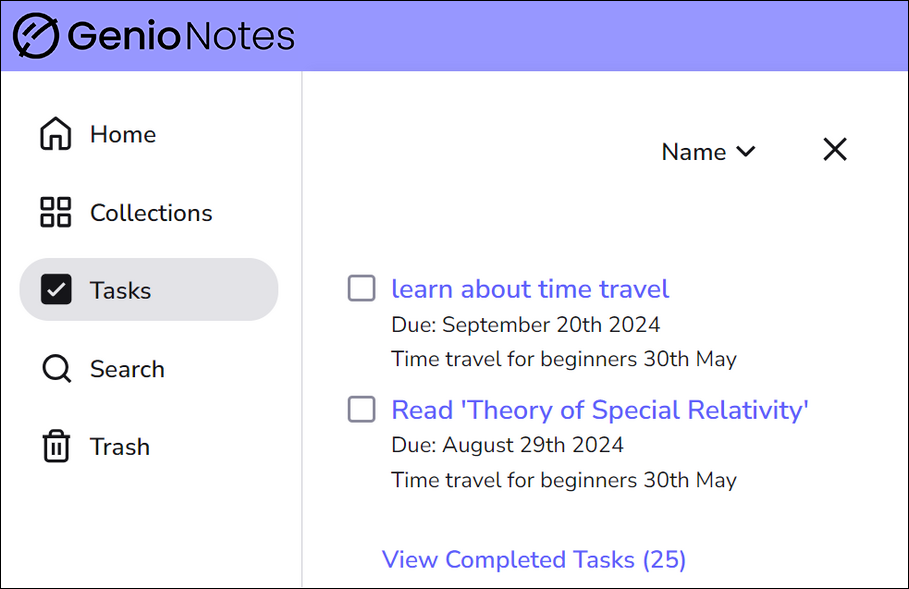Tick the 'learn about time travel' checkbox

pyautogui.click(x=361, y=289)
